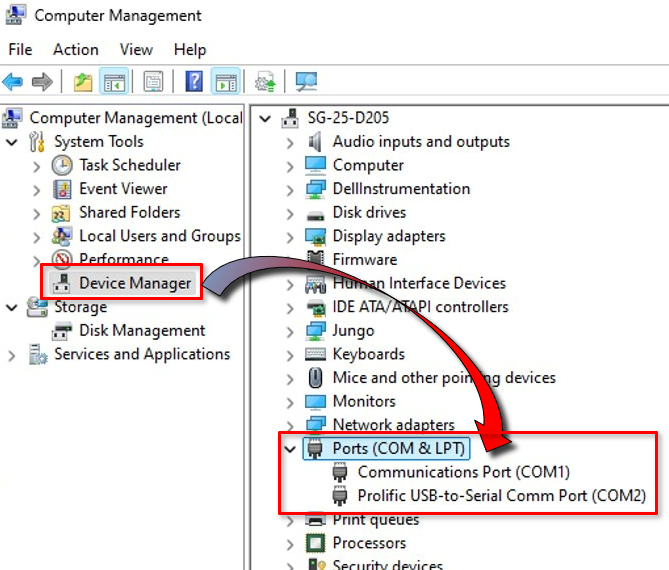The image size is (669, 570).
Task: Toggle Show/Hide Console Tree toolbar button
Action: [114, 81]
